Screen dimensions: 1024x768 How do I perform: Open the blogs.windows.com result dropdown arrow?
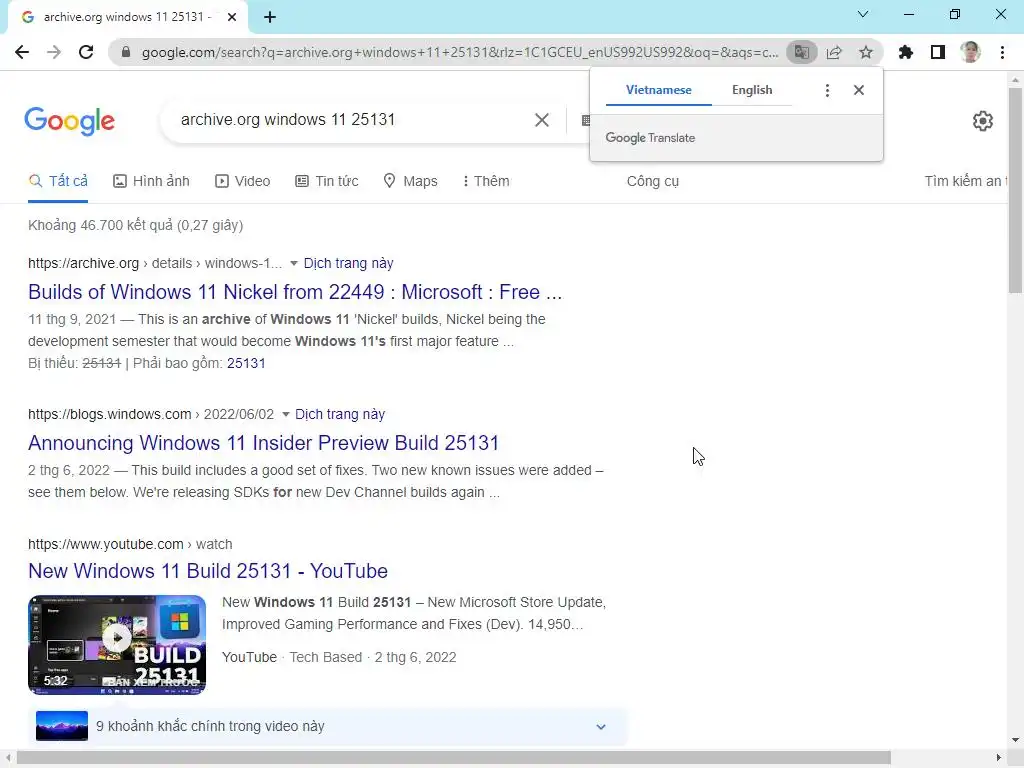[x=285, y=414]
